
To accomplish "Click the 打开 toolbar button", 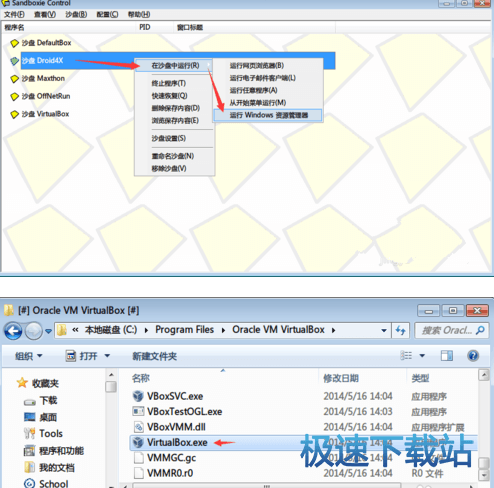I will pyautogui.click(x=83, y=356).
